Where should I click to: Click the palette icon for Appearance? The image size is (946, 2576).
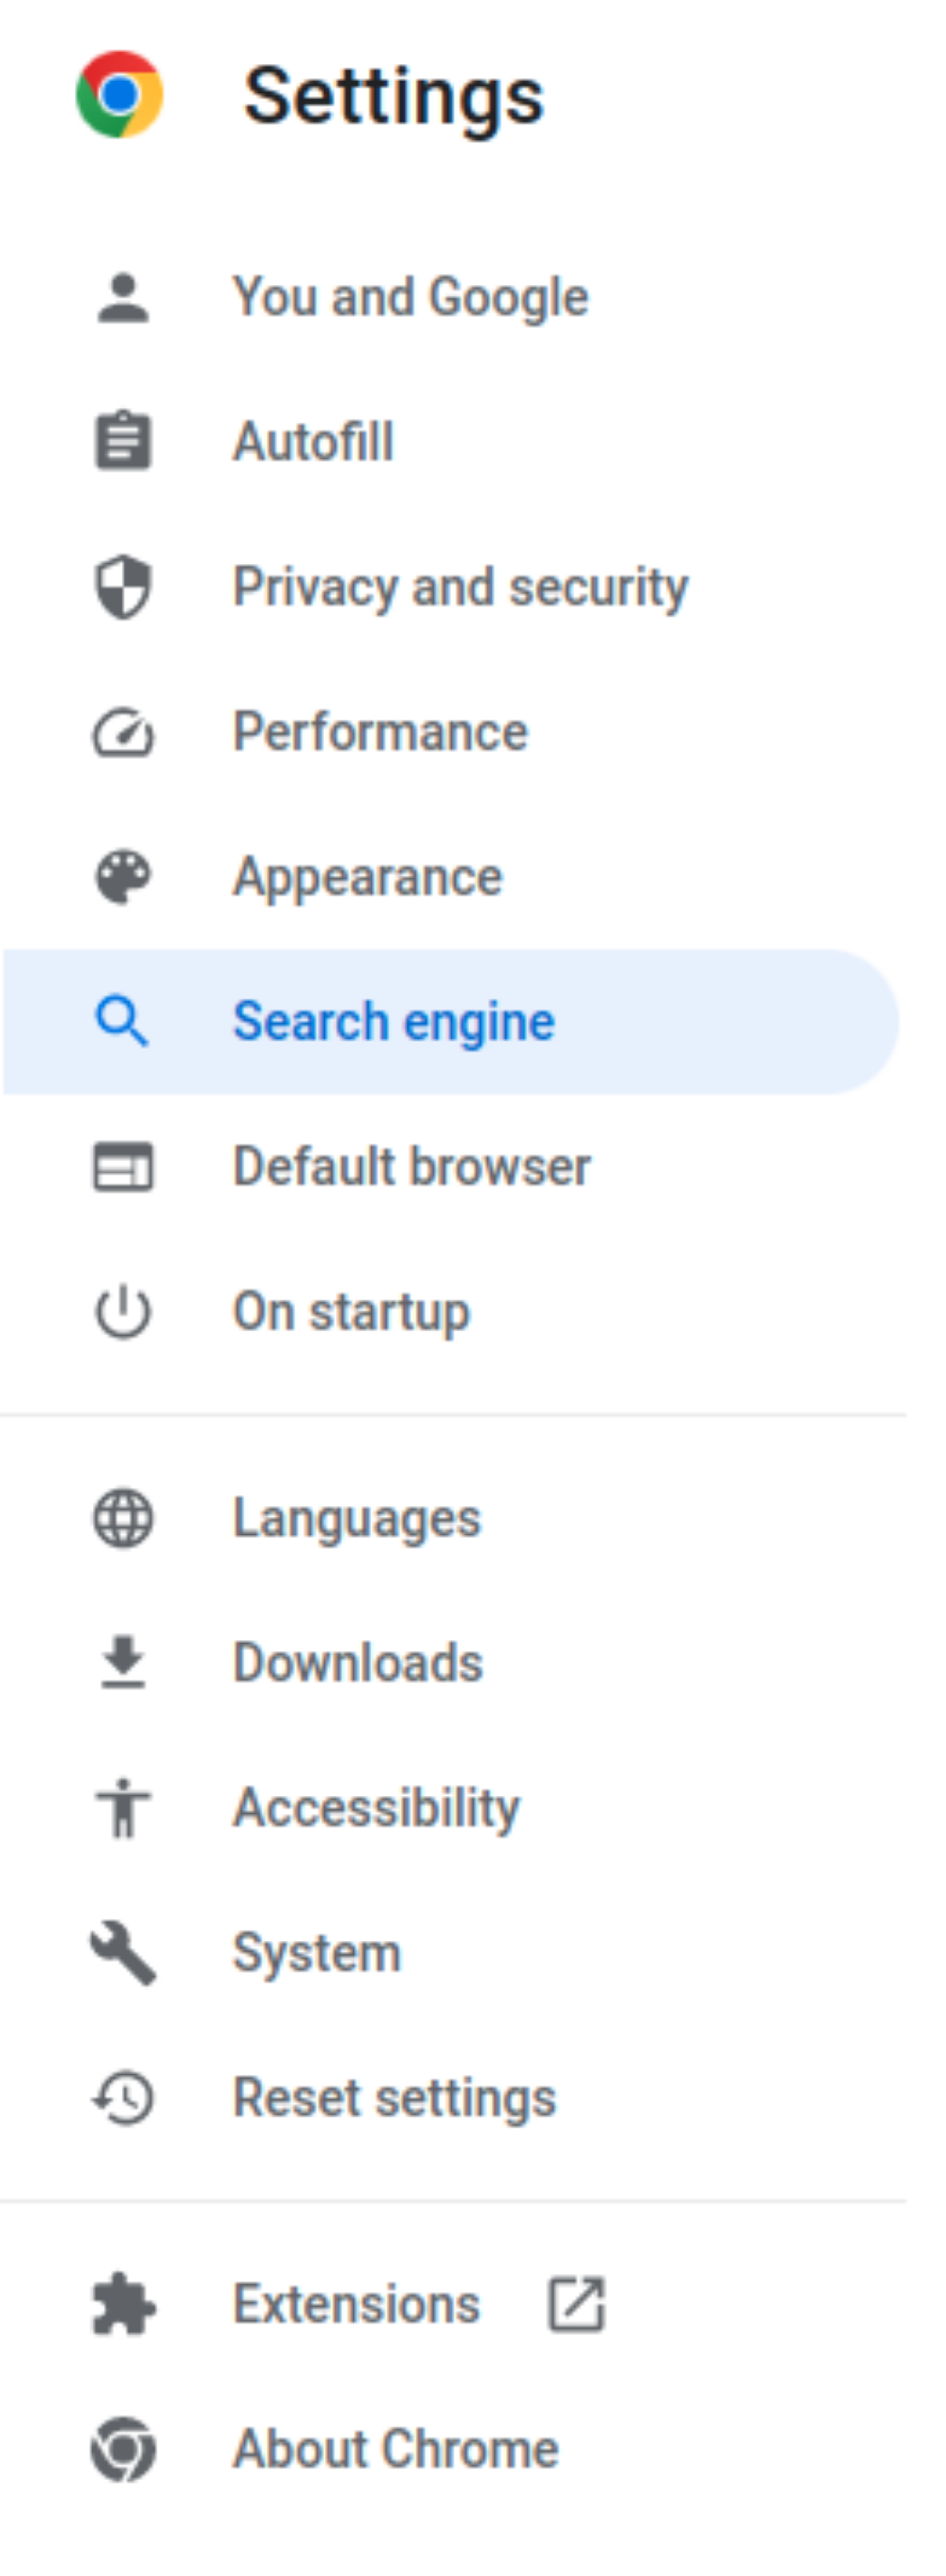[x=123, y=877]
